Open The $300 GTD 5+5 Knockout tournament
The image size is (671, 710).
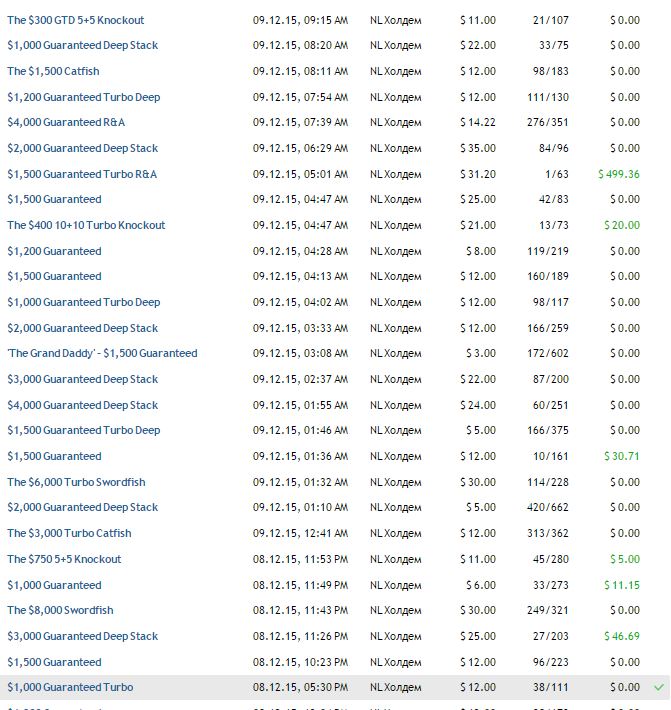[x=75, y=20]
